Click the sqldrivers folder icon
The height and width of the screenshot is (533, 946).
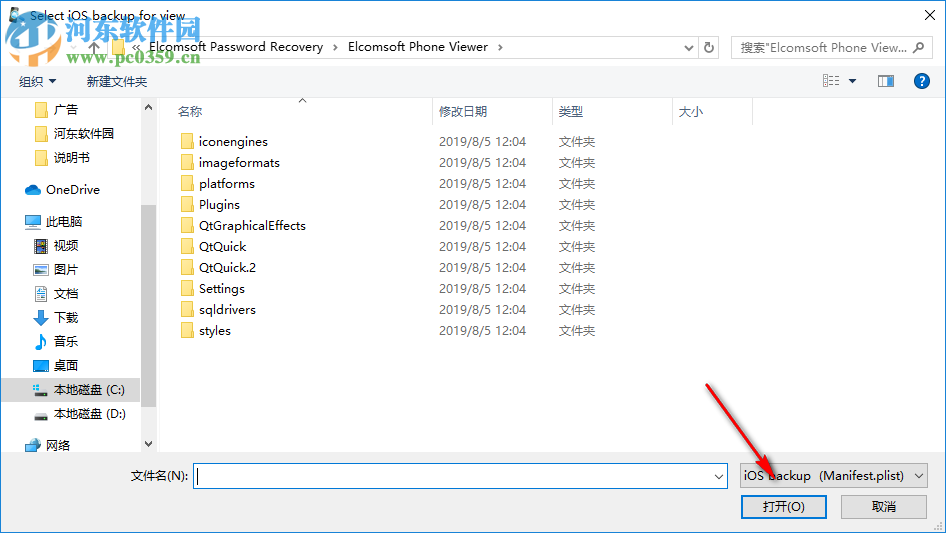(x=187, y=310)
